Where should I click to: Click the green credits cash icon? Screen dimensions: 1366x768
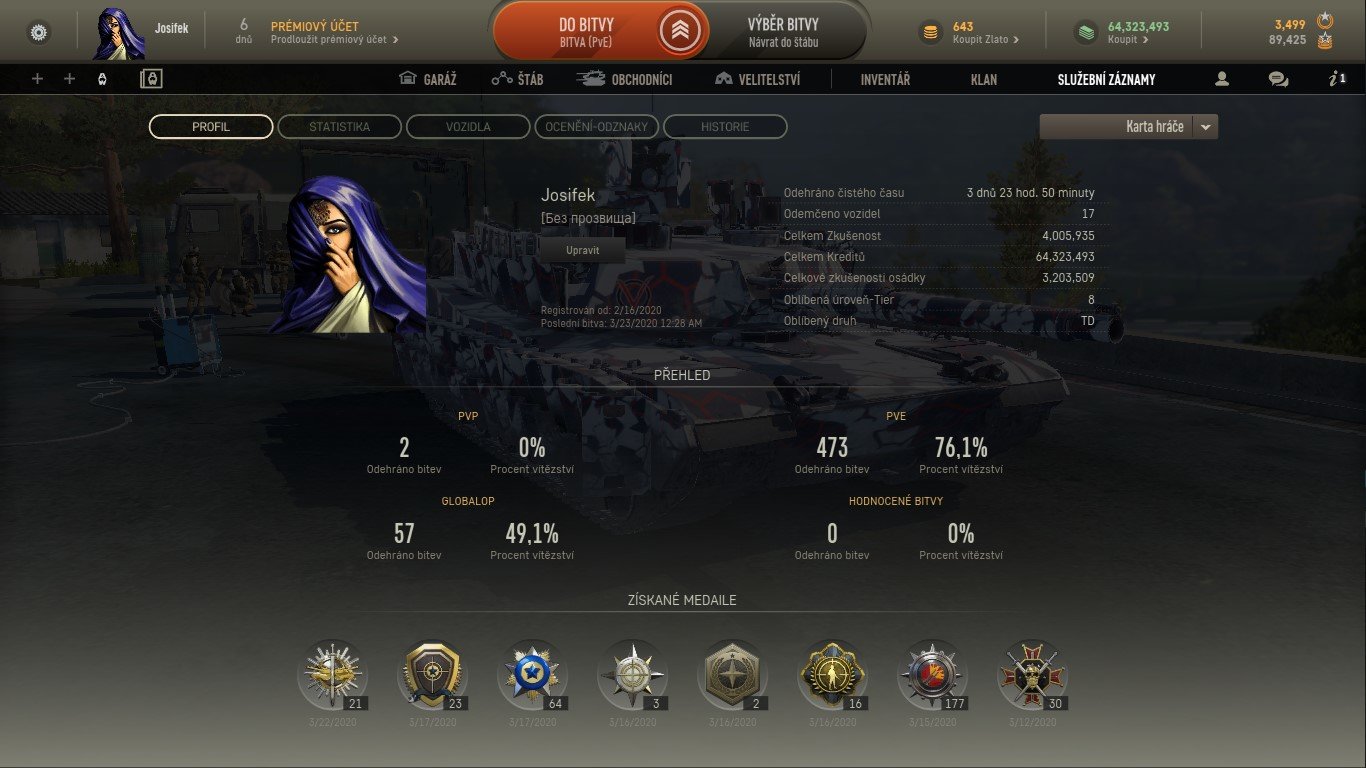click(1086, 33)
